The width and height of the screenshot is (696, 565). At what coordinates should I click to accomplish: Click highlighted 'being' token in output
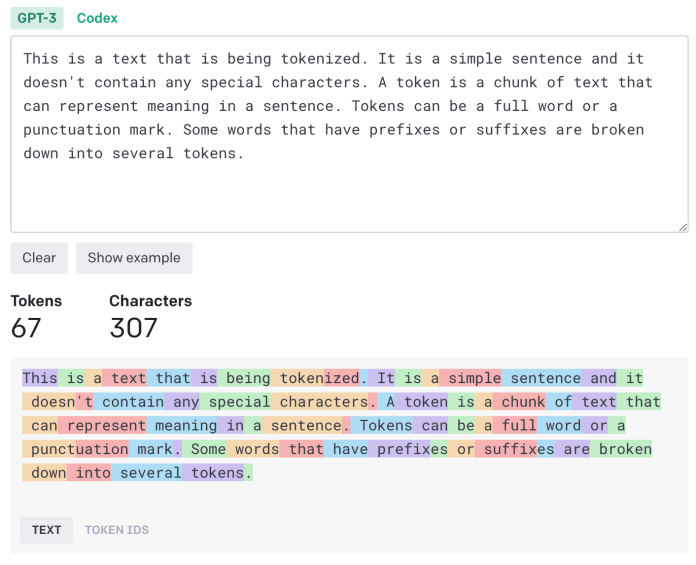pyautogui.click(x=246, y=378)
